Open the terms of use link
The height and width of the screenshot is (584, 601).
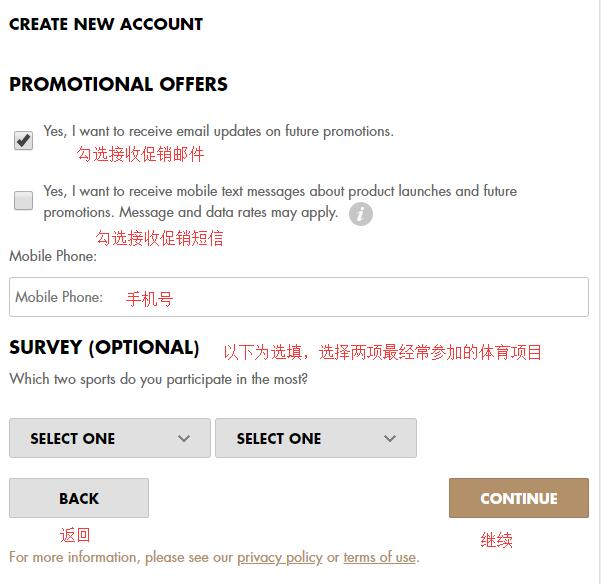(x=379, y=557)
